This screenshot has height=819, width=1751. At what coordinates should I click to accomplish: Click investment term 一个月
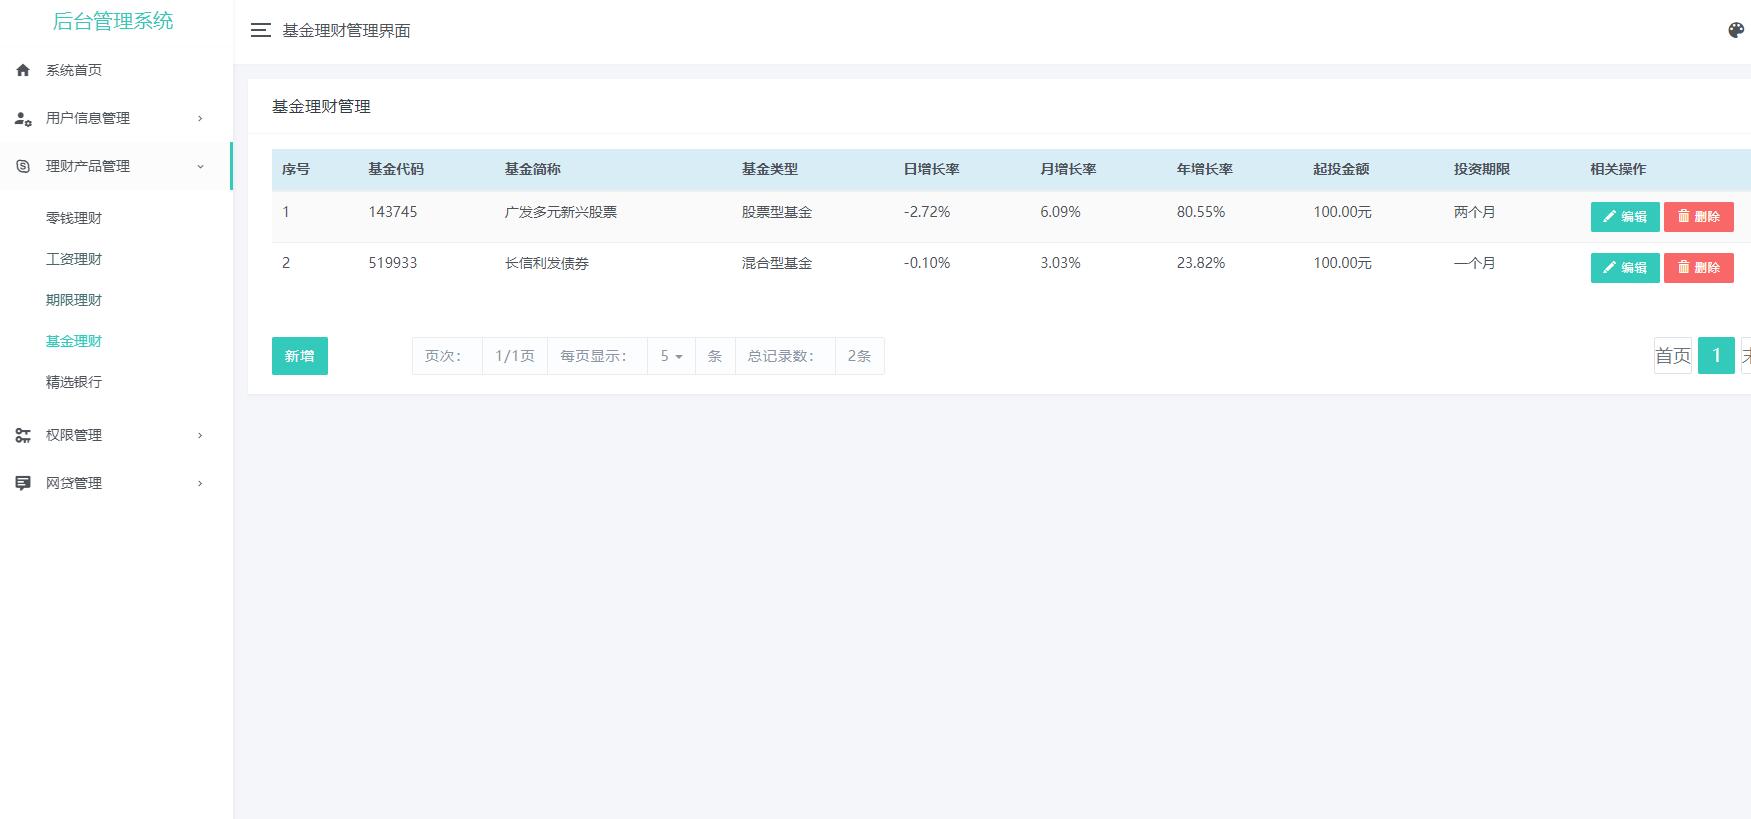pos(1475,263)
